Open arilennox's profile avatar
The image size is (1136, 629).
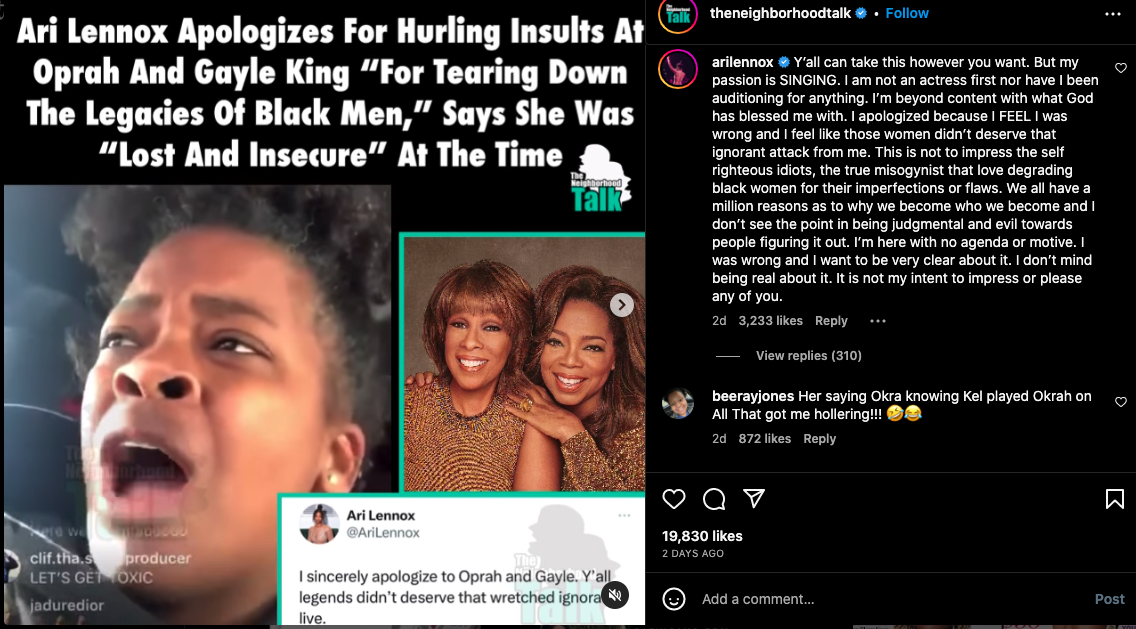(677, 70)
